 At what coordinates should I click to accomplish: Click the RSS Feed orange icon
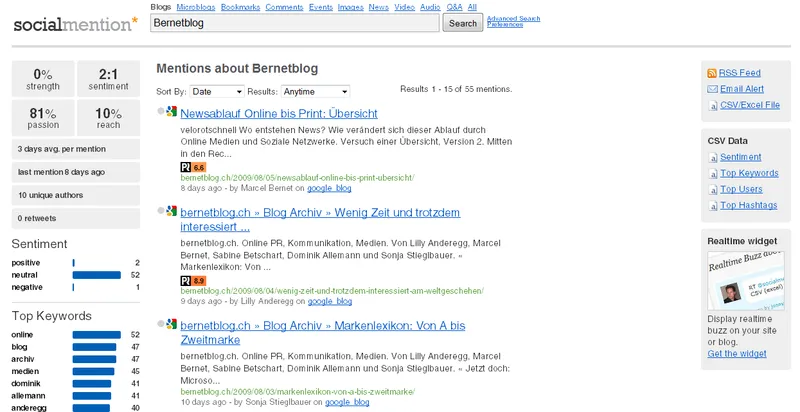click(712, 73)
